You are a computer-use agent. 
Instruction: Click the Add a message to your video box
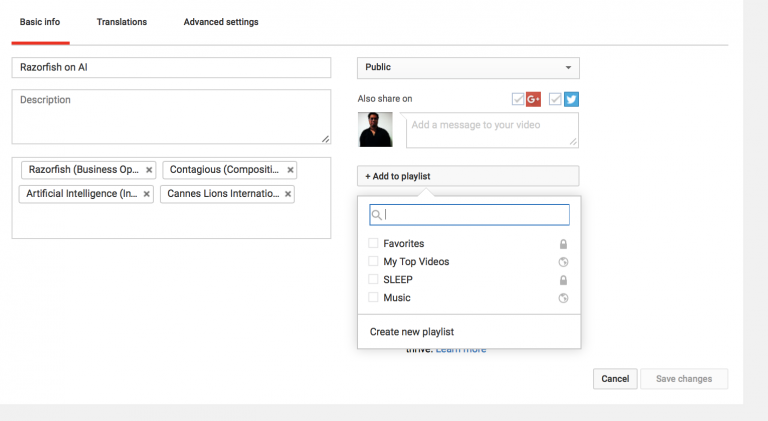pos(492,130)
